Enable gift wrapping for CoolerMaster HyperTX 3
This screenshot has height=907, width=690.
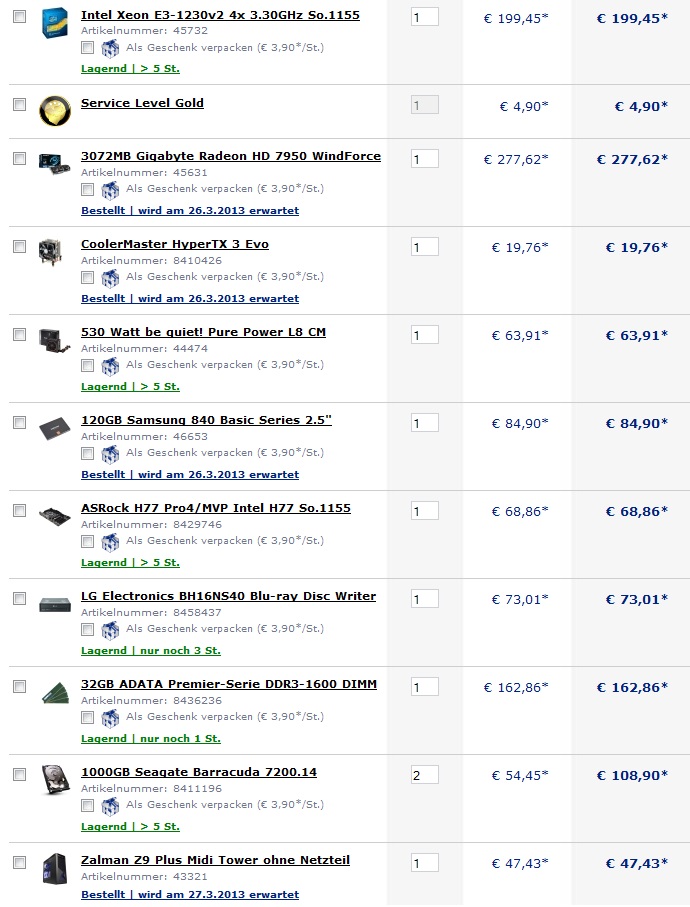tap(88, 277)
